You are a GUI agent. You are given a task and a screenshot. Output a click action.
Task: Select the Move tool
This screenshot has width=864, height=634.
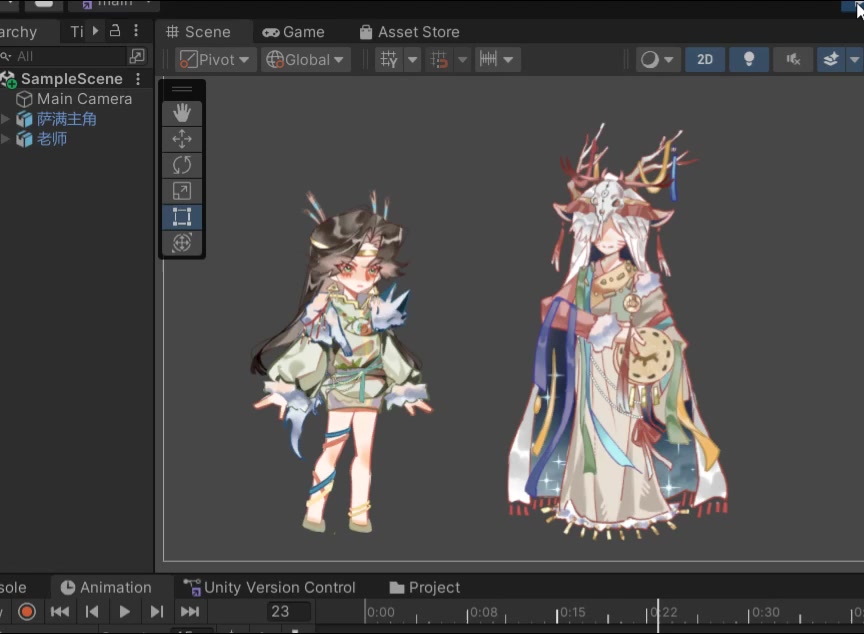pos(182,140)
